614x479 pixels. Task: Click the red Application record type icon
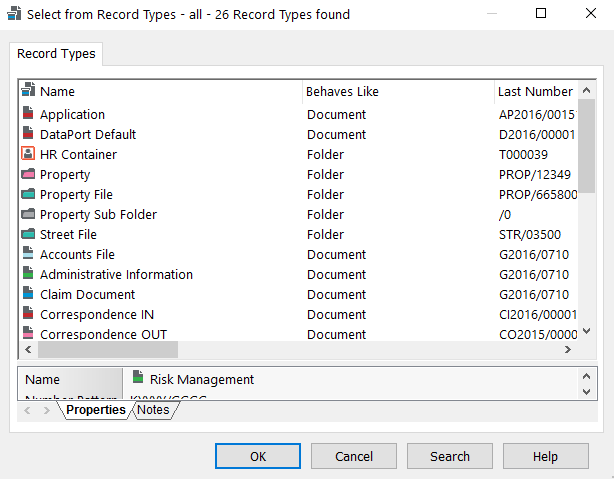(x=28, y=114)
